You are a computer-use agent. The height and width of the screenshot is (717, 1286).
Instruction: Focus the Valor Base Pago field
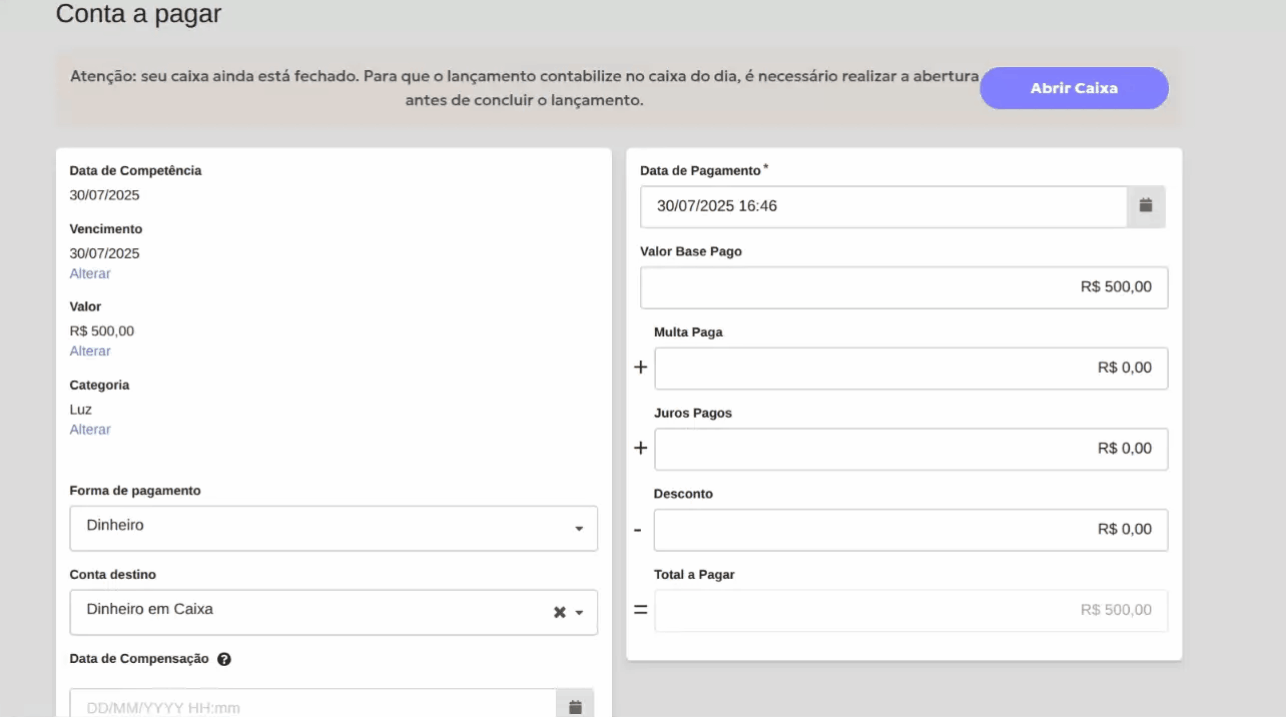click(903, 287)
